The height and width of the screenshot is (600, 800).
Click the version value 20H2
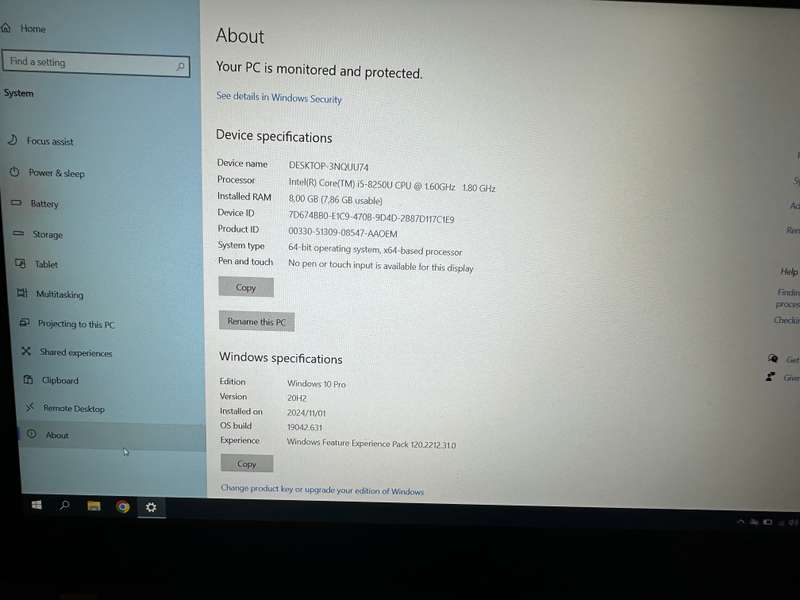[296, 397]
